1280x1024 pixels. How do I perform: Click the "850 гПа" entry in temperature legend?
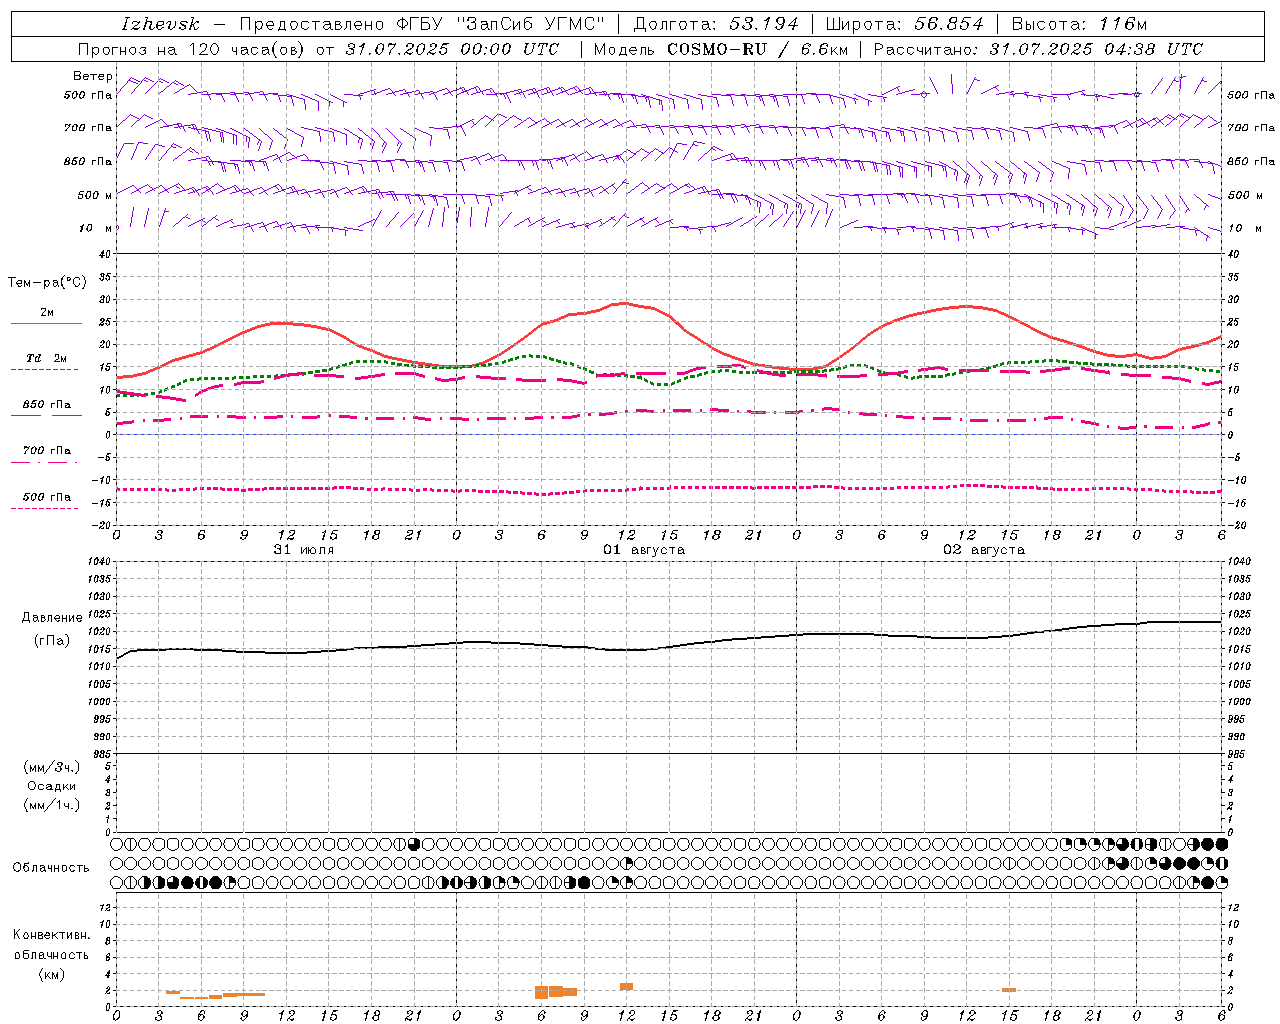[x=47, y=405]
